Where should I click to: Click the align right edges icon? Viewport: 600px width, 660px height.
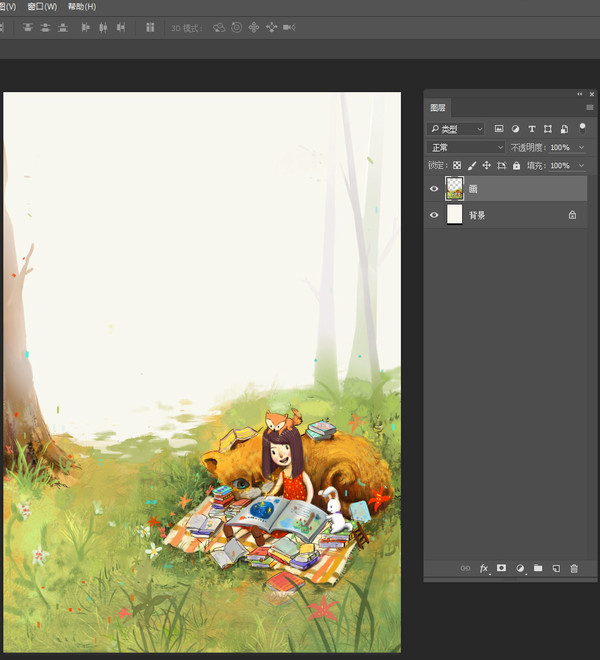121,28
